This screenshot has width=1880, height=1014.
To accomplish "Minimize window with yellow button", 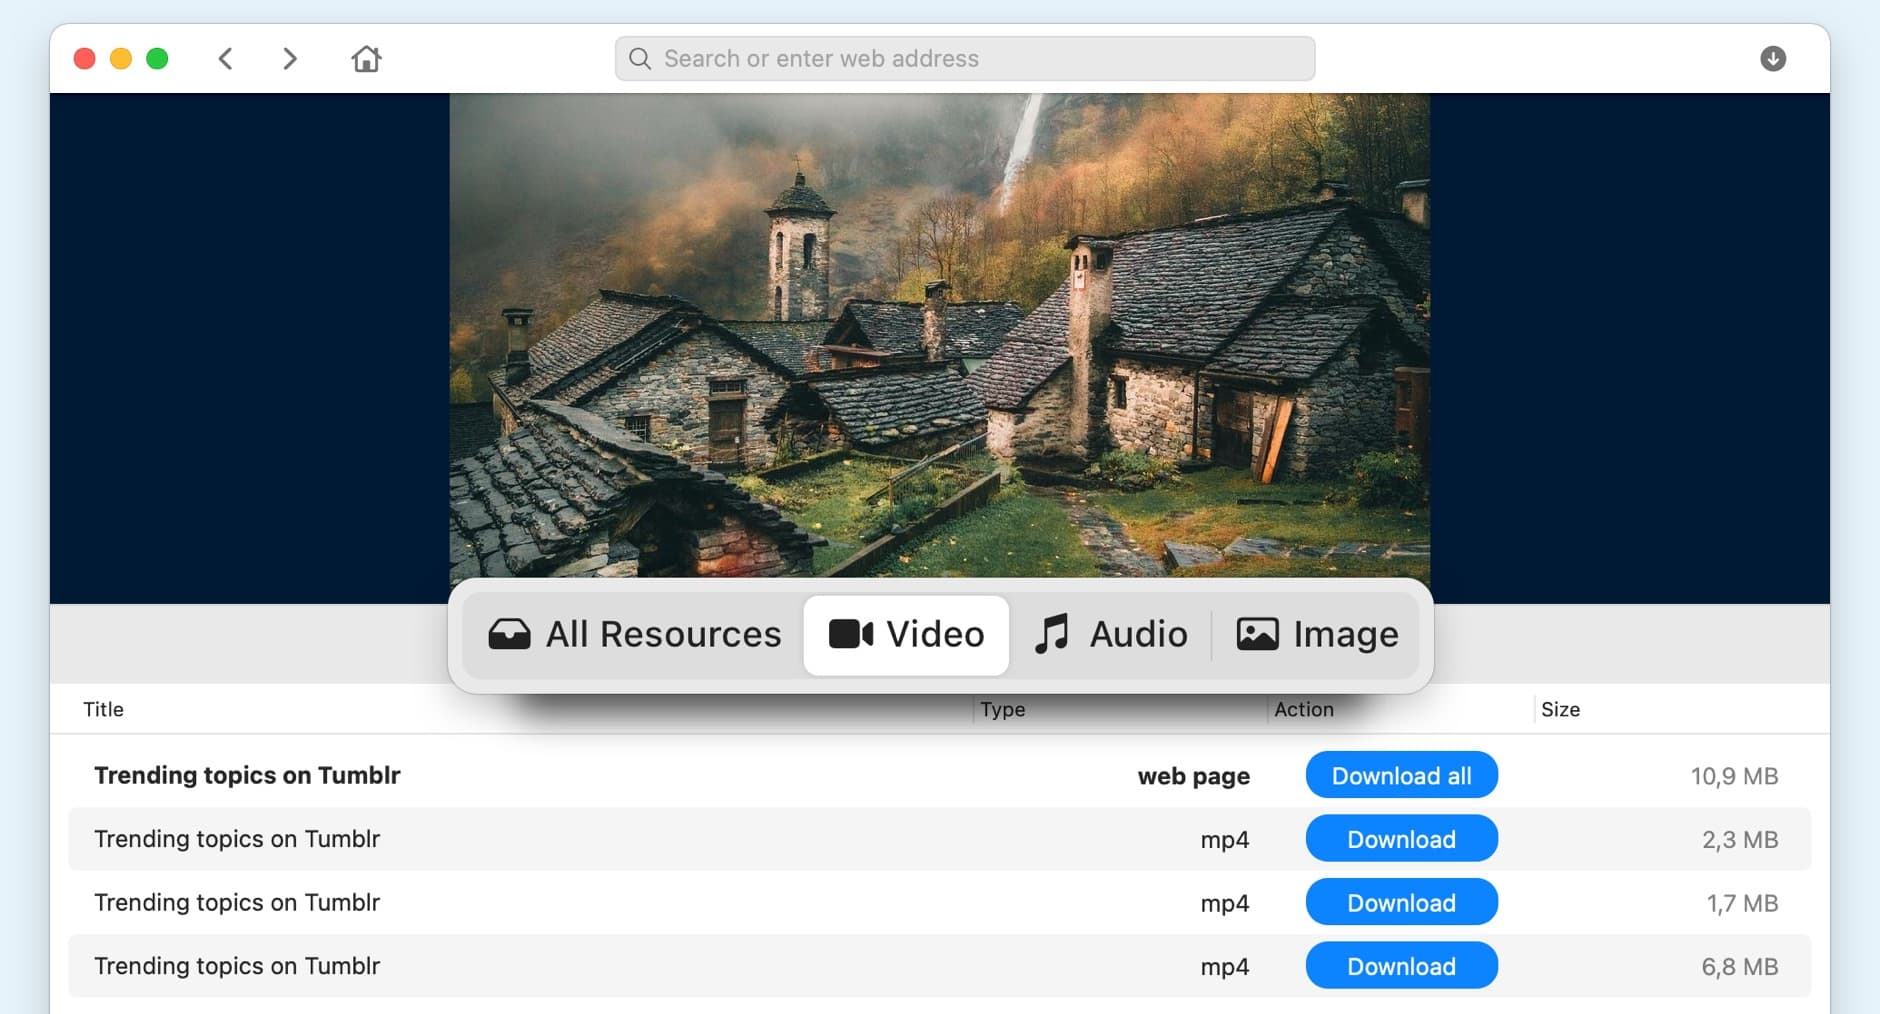I will point(121,59).
